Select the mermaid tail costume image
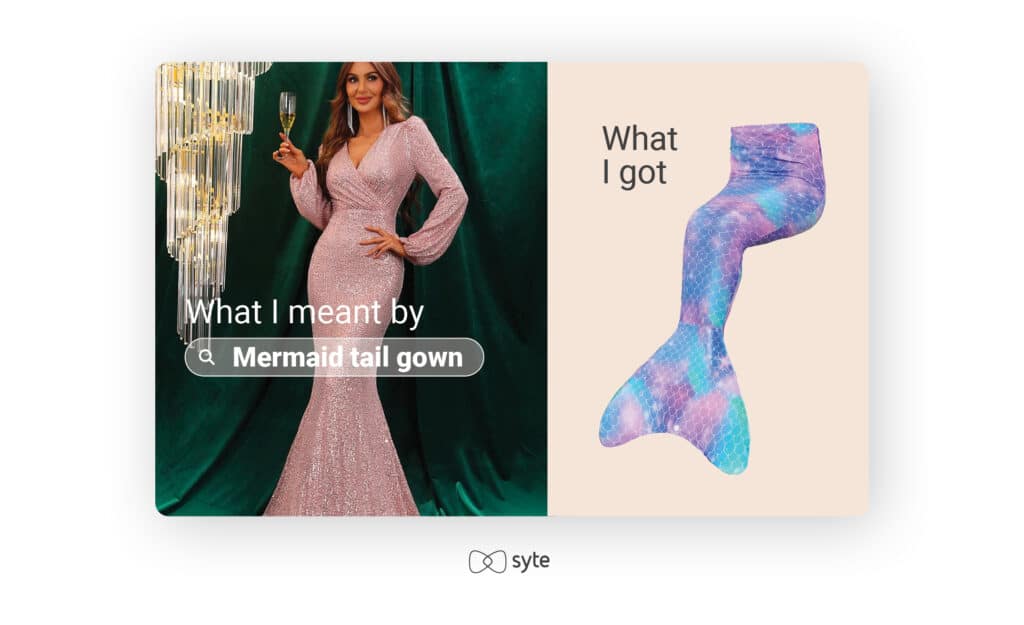Screen dimensions: 1024x625 click(x=712, y=297)
